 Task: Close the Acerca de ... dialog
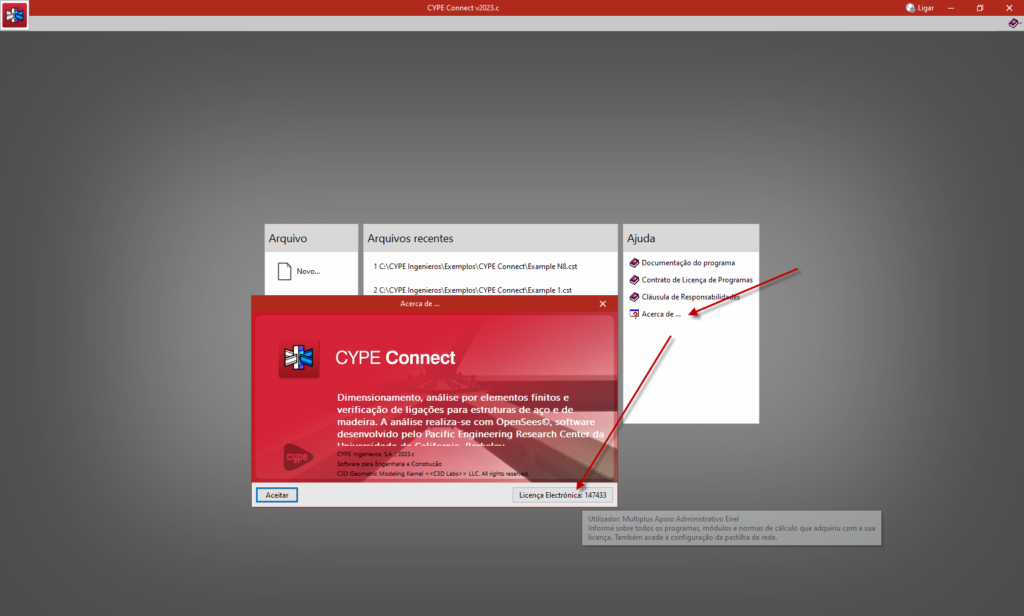603,304
